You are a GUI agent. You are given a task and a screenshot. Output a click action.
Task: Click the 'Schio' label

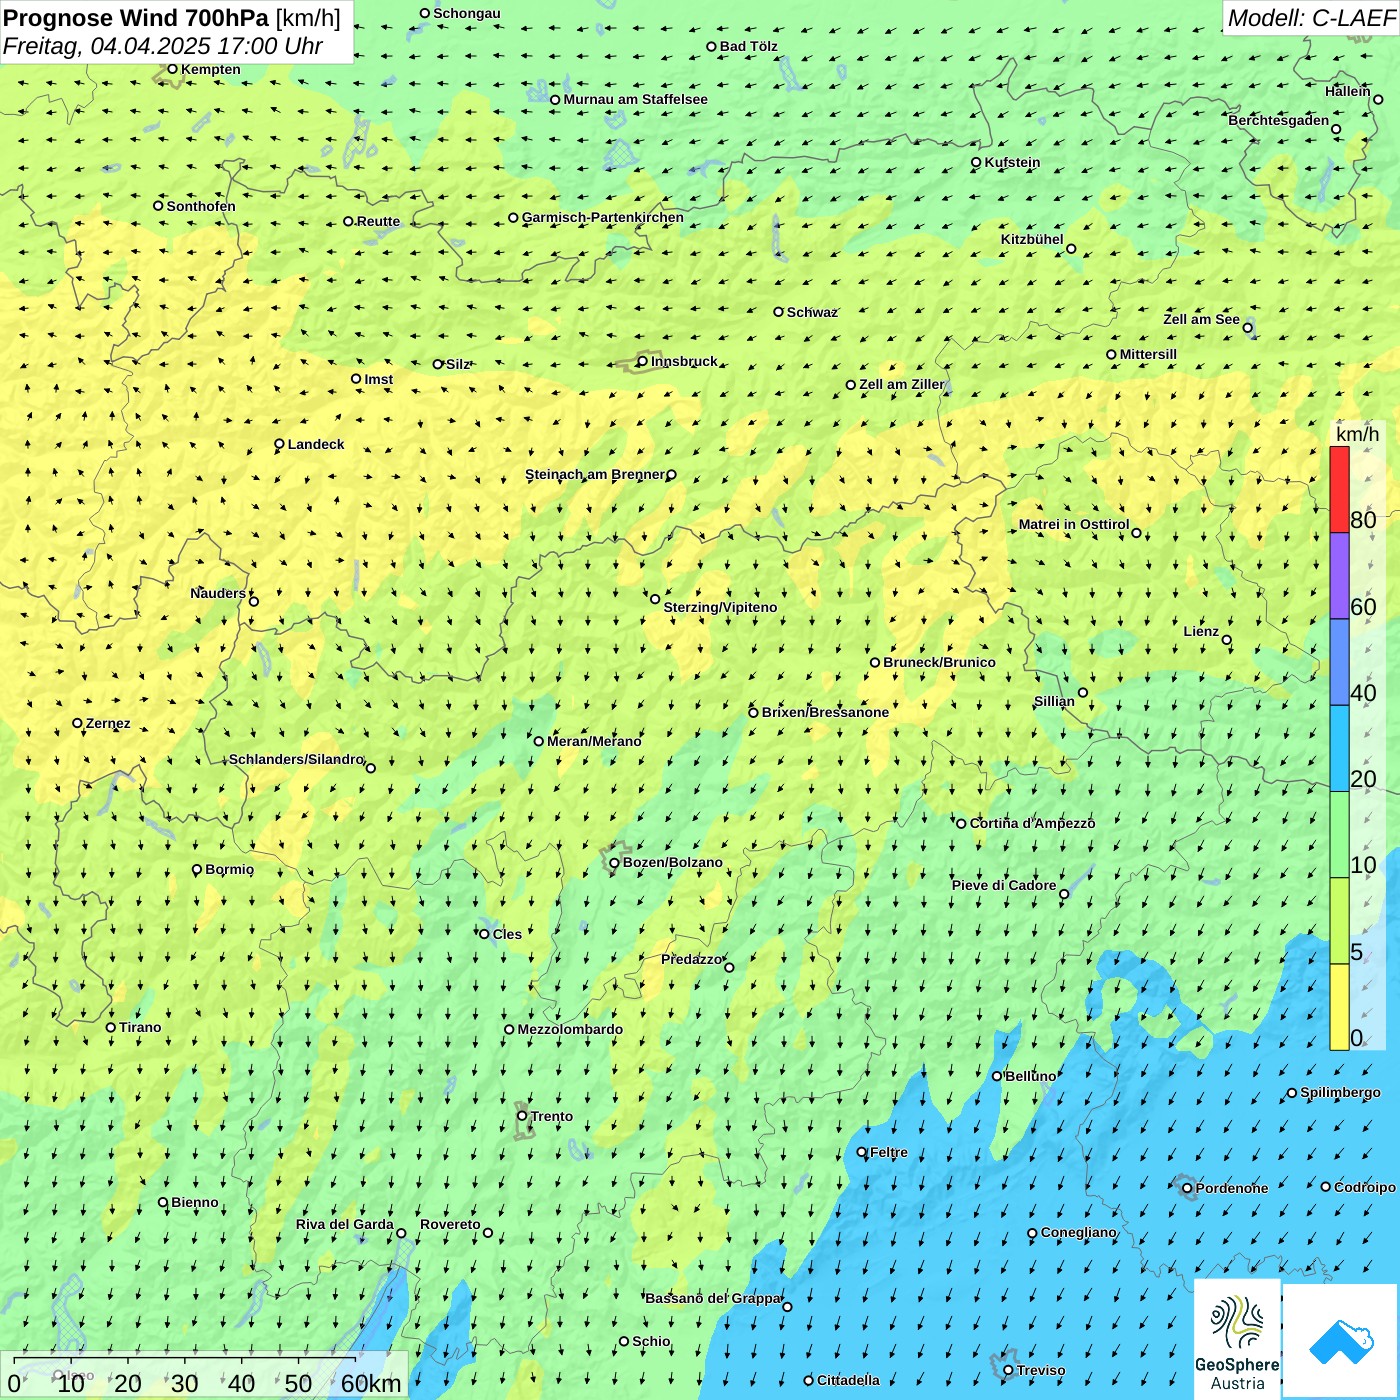[651, 1341]
